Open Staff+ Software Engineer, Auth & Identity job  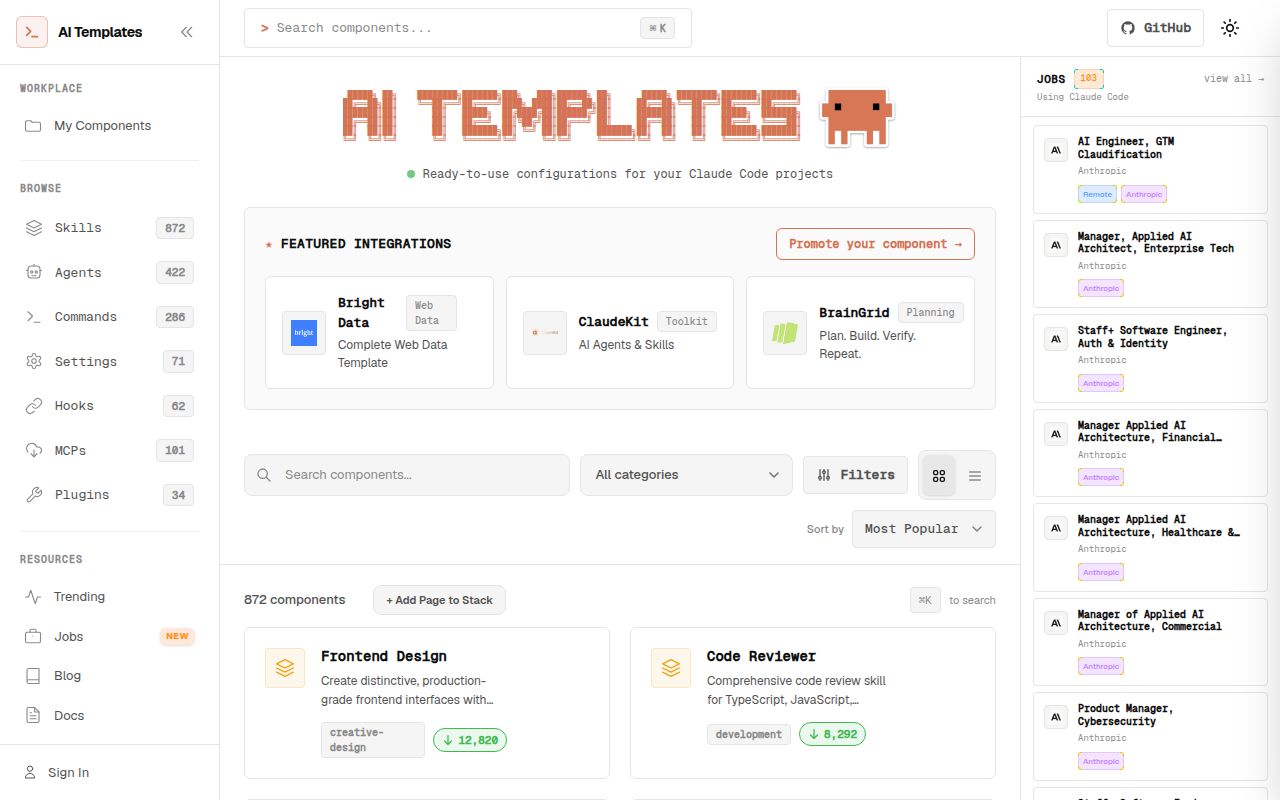coord(1150,358)
